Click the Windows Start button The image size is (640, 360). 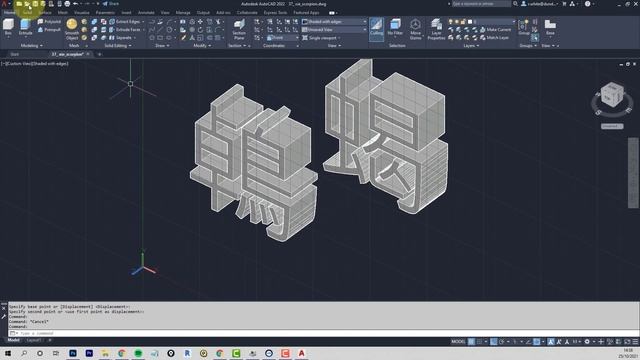pyautogui.click(x=8, y=353)
